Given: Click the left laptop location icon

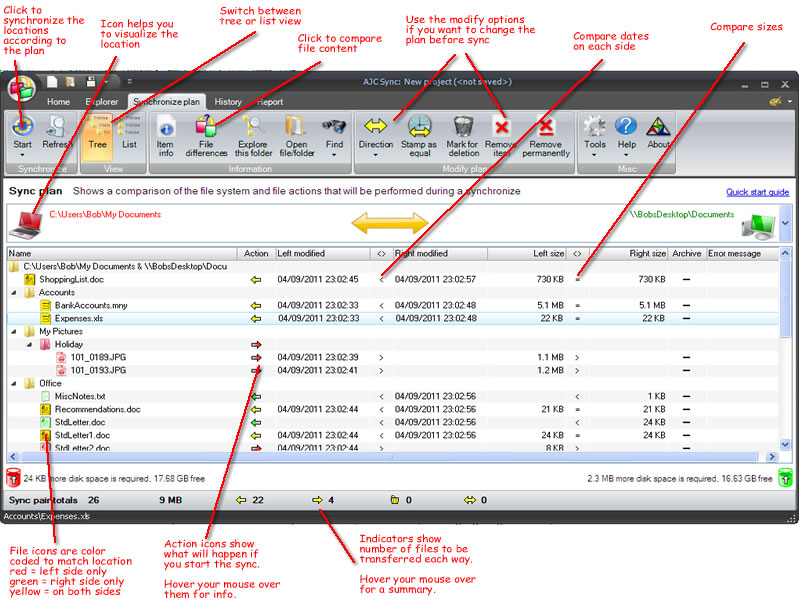Looking at the screenshot, I should [x=27, y=225].
